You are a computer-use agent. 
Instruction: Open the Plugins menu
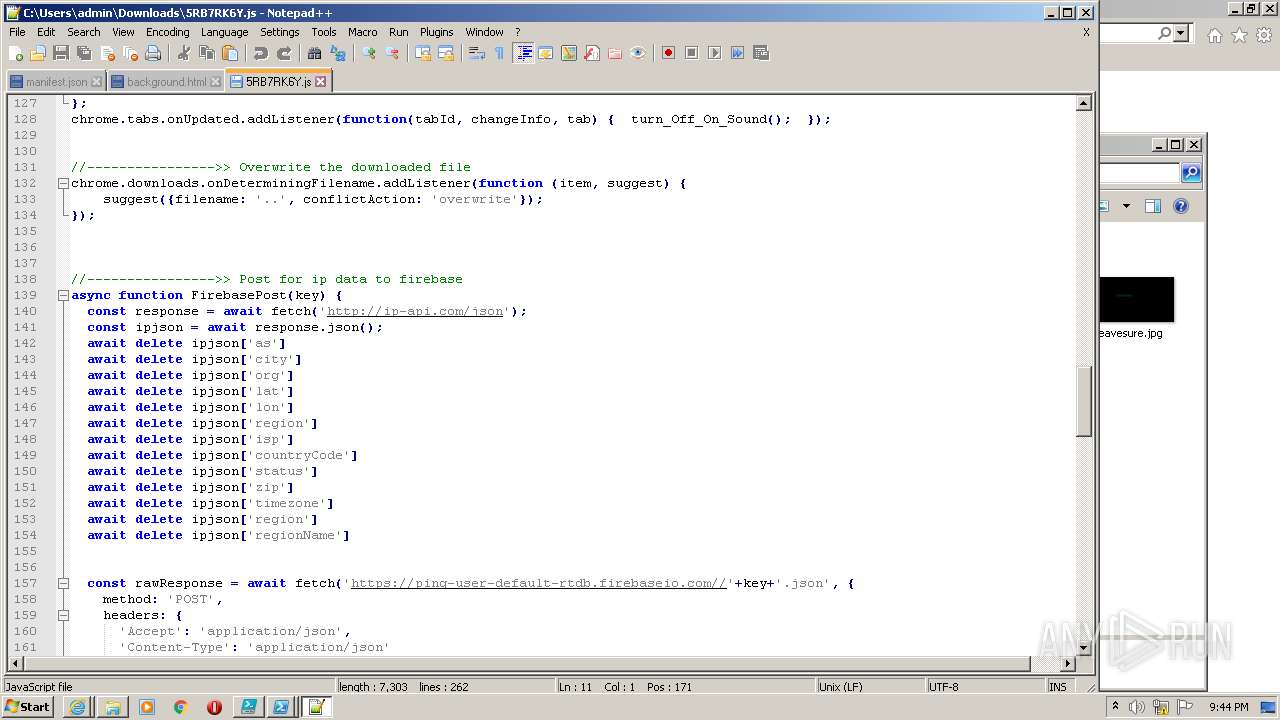[436, 32]
